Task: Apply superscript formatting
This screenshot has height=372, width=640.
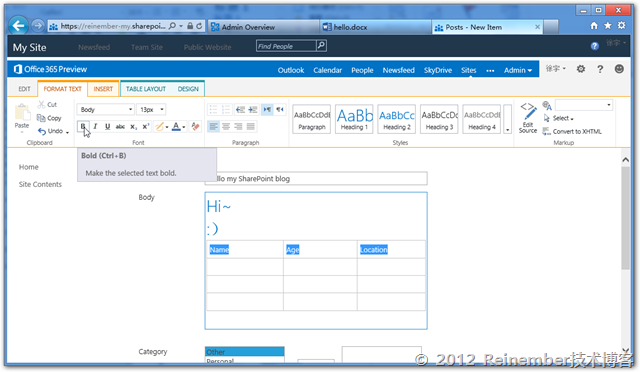Action: tap(146, 127)
